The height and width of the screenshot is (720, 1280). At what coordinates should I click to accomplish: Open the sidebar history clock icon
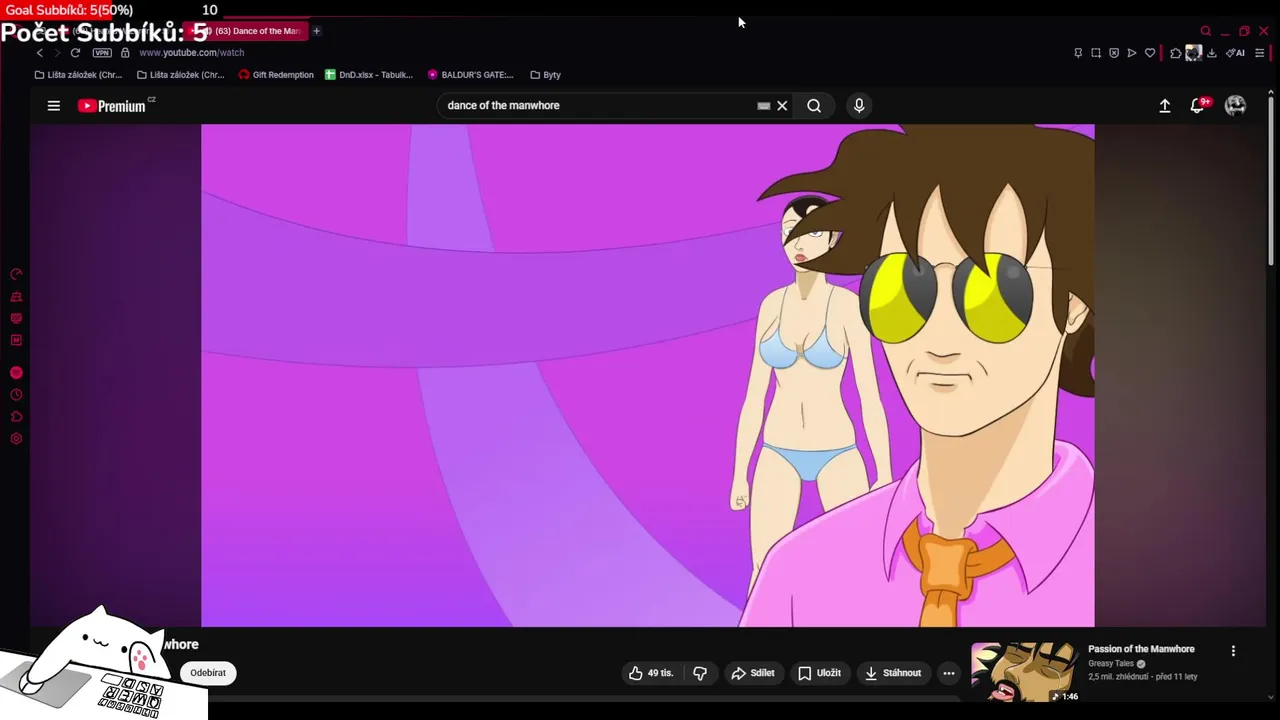[x=16, y=395]
